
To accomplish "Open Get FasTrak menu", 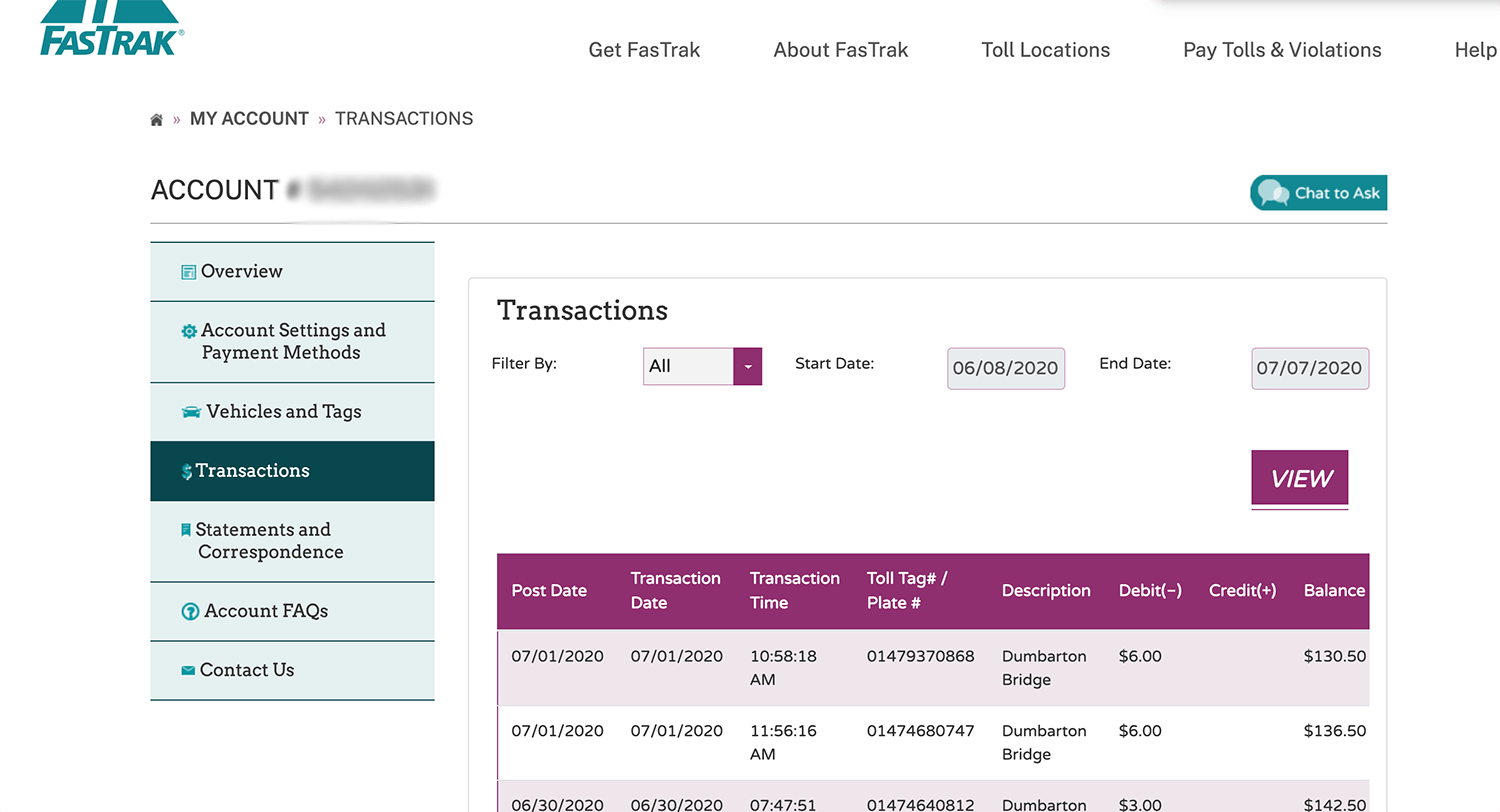I will coord(644,50).
